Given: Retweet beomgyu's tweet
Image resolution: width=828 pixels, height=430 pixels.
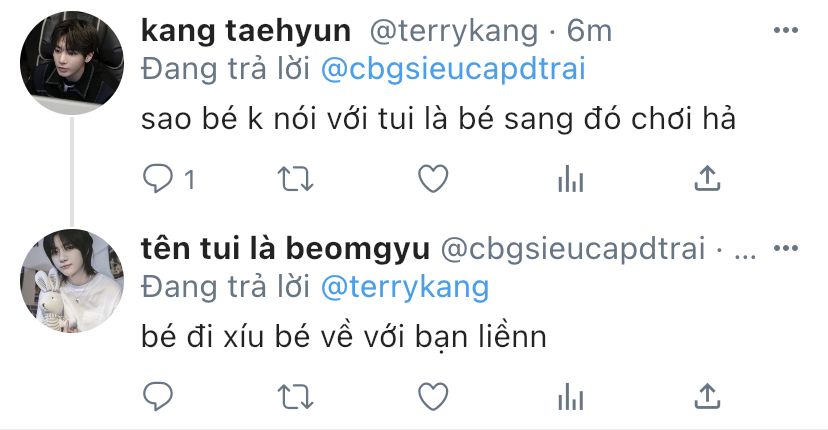Looking at the screenshot, I should (x=295, y=396).
